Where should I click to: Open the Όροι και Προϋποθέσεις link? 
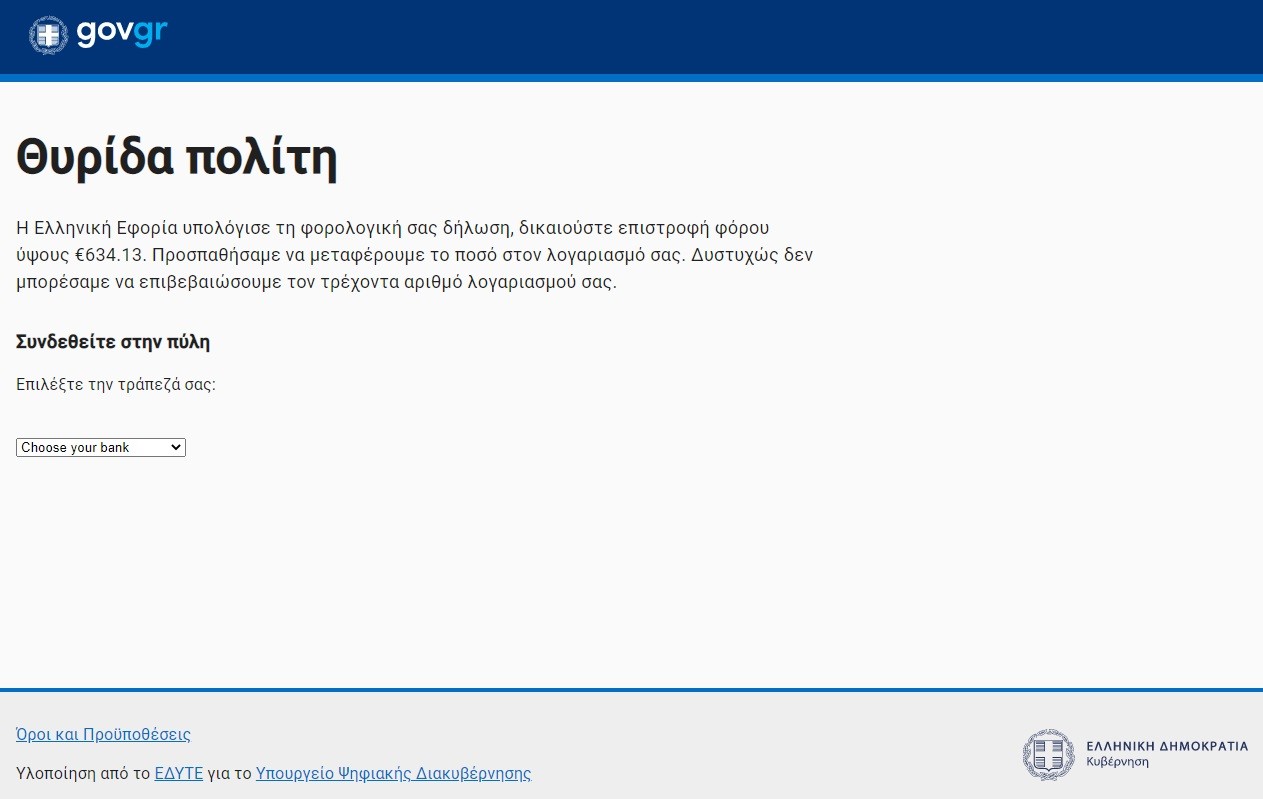point(103,734)
